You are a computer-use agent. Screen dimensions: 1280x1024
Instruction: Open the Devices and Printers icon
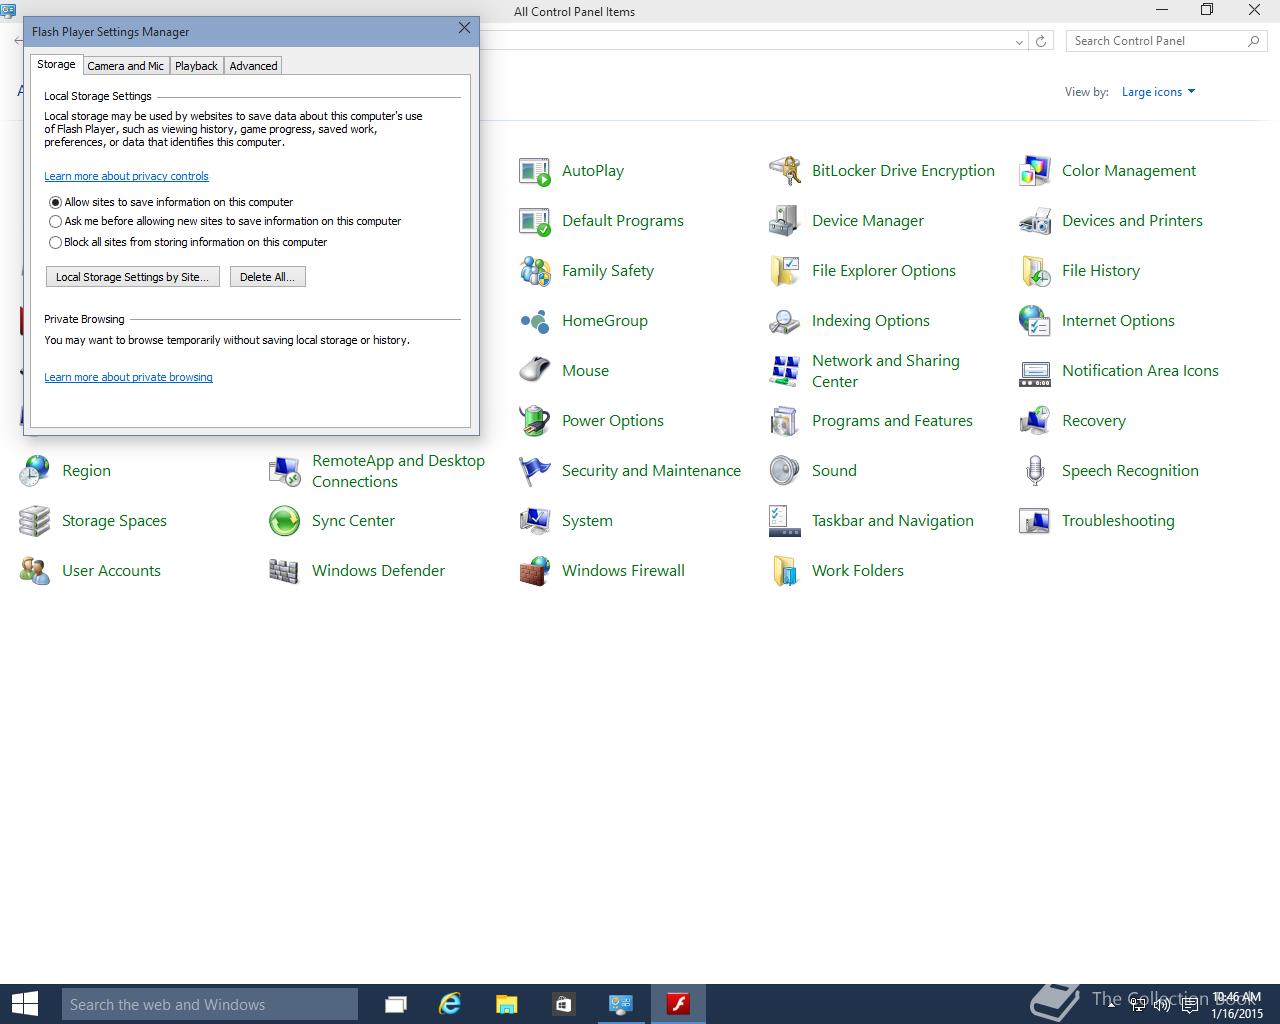tap(1035, 221)
